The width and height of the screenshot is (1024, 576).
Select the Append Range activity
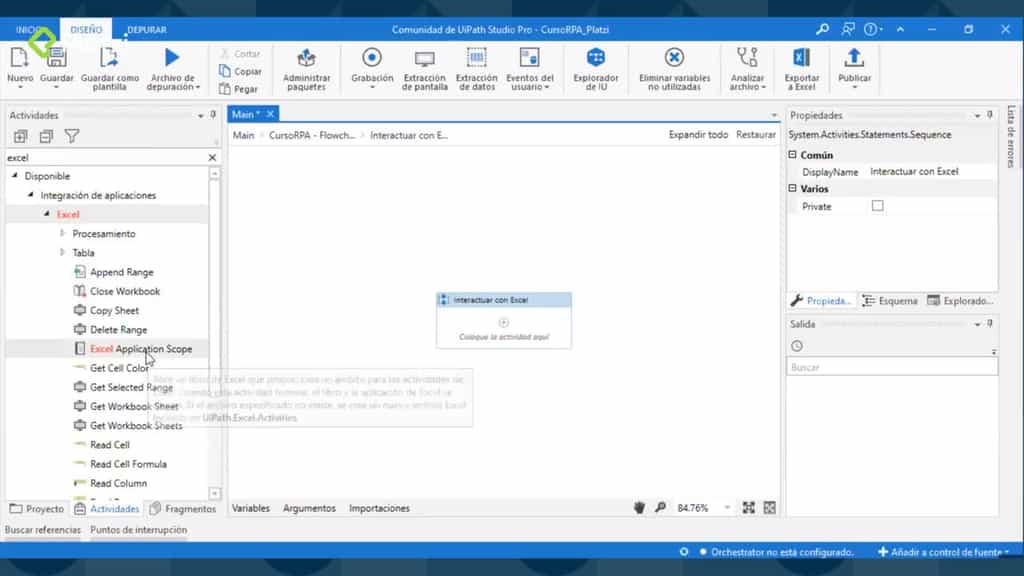[x=121, y=272]
